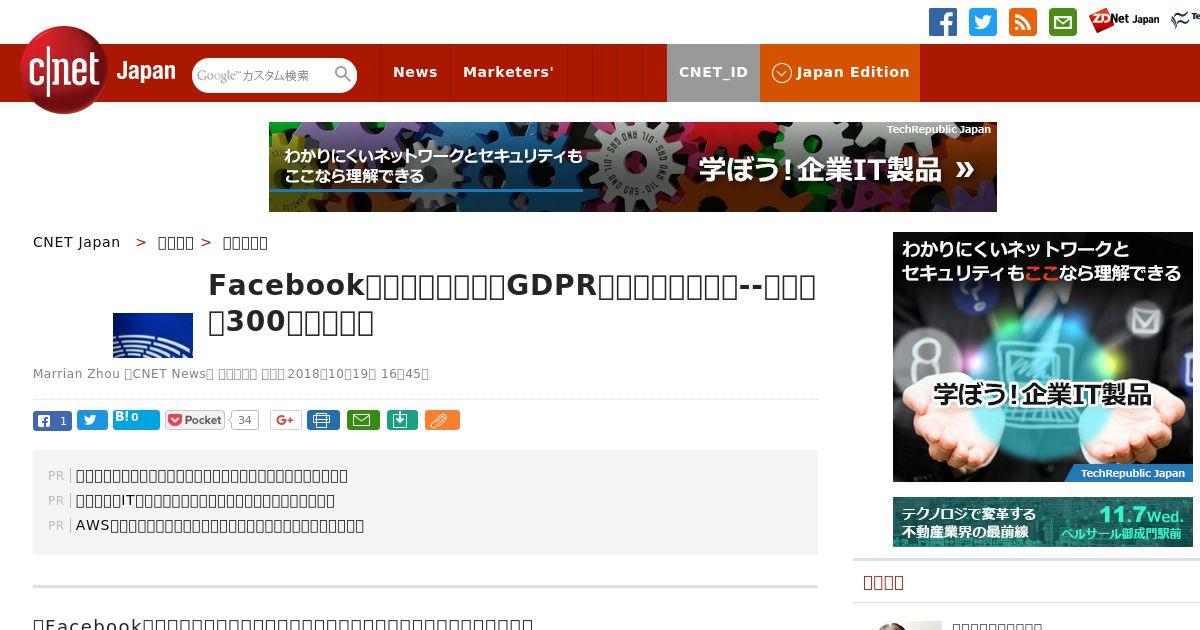Screen dimensions: 1200x630
Task: Share article via Twitter button
Action: click(x=92, y=420)
